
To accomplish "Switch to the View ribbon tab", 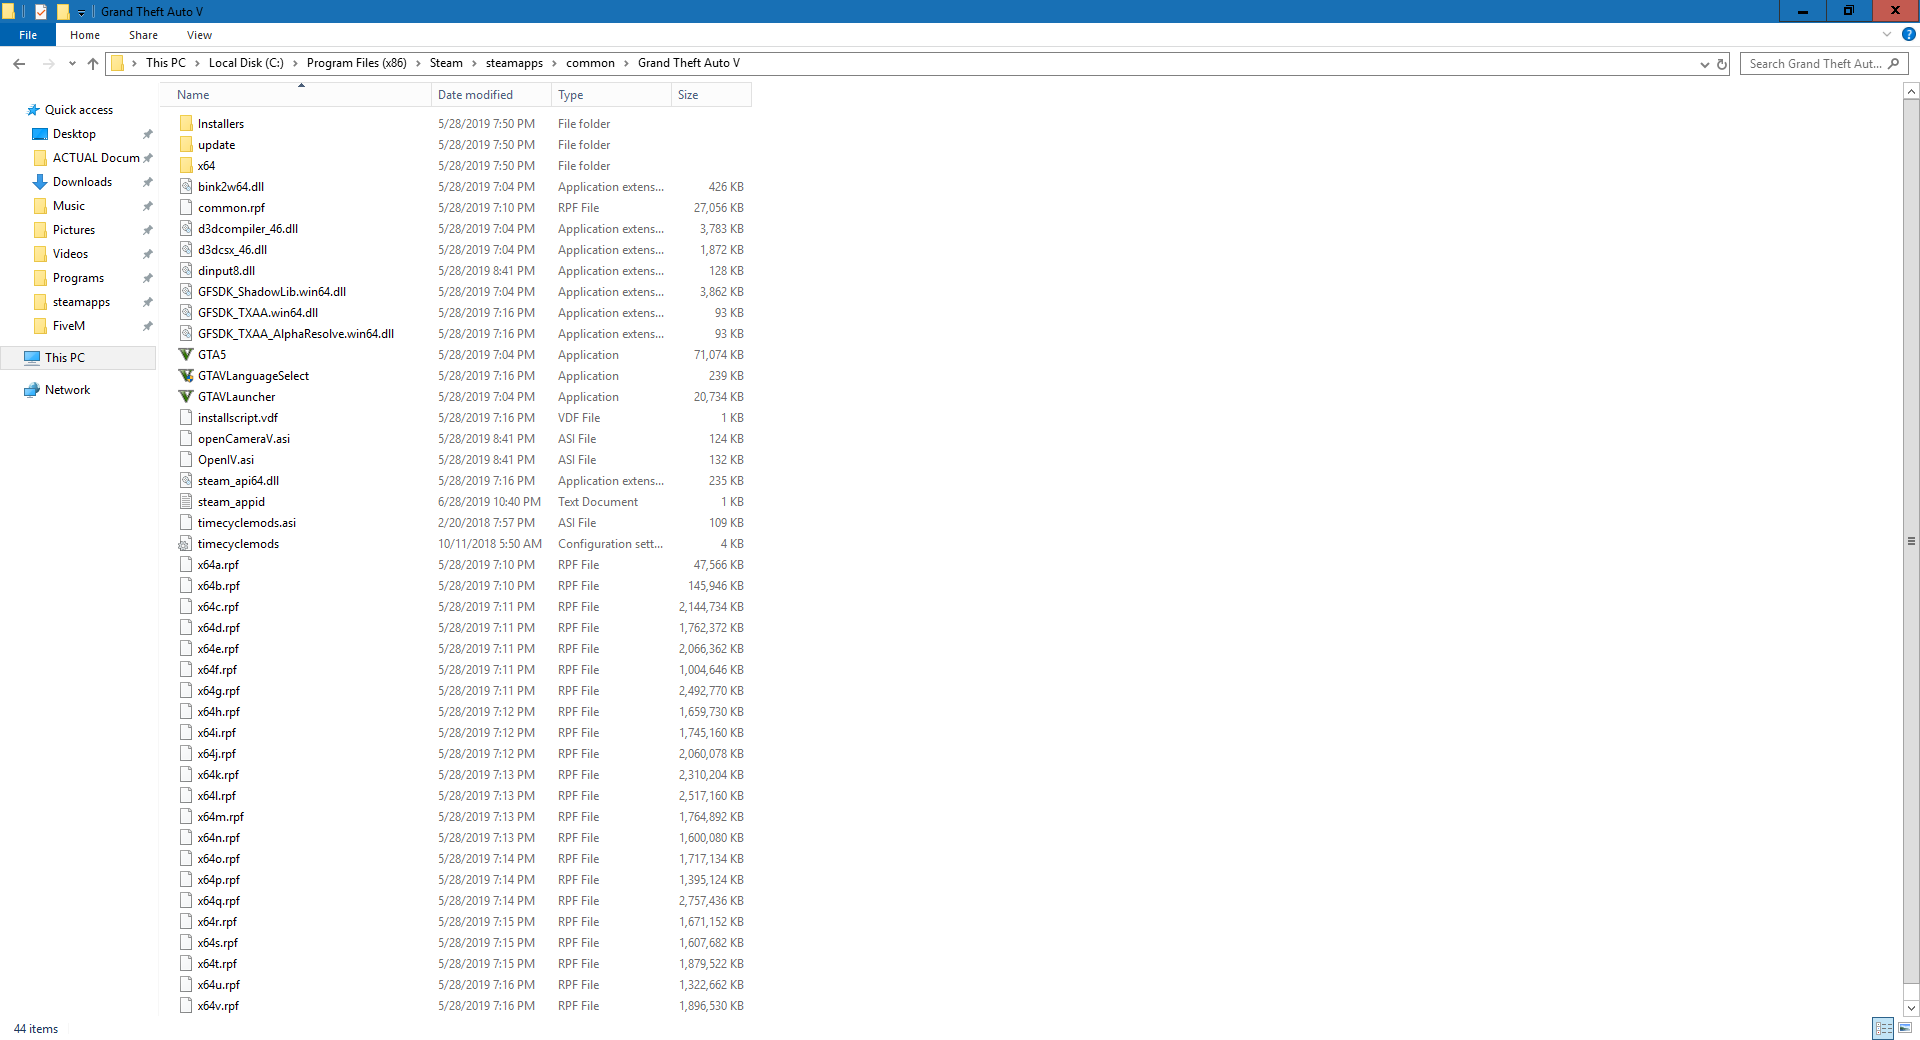I will coord(199,35).
